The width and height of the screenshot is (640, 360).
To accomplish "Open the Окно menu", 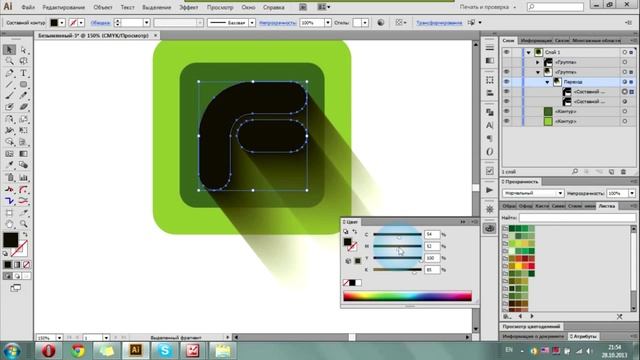I will 248,7.
